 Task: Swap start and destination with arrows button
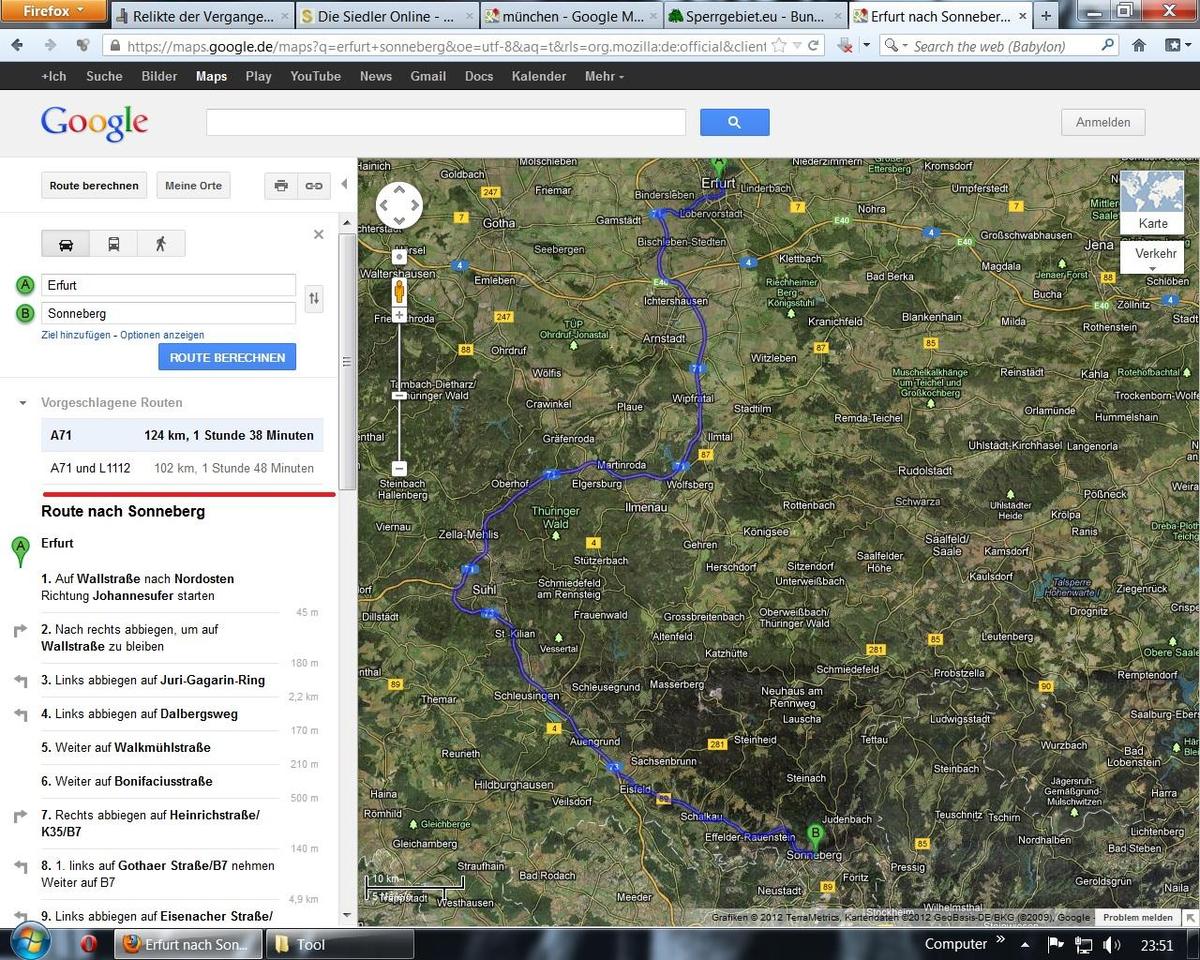tap(314, 298)
